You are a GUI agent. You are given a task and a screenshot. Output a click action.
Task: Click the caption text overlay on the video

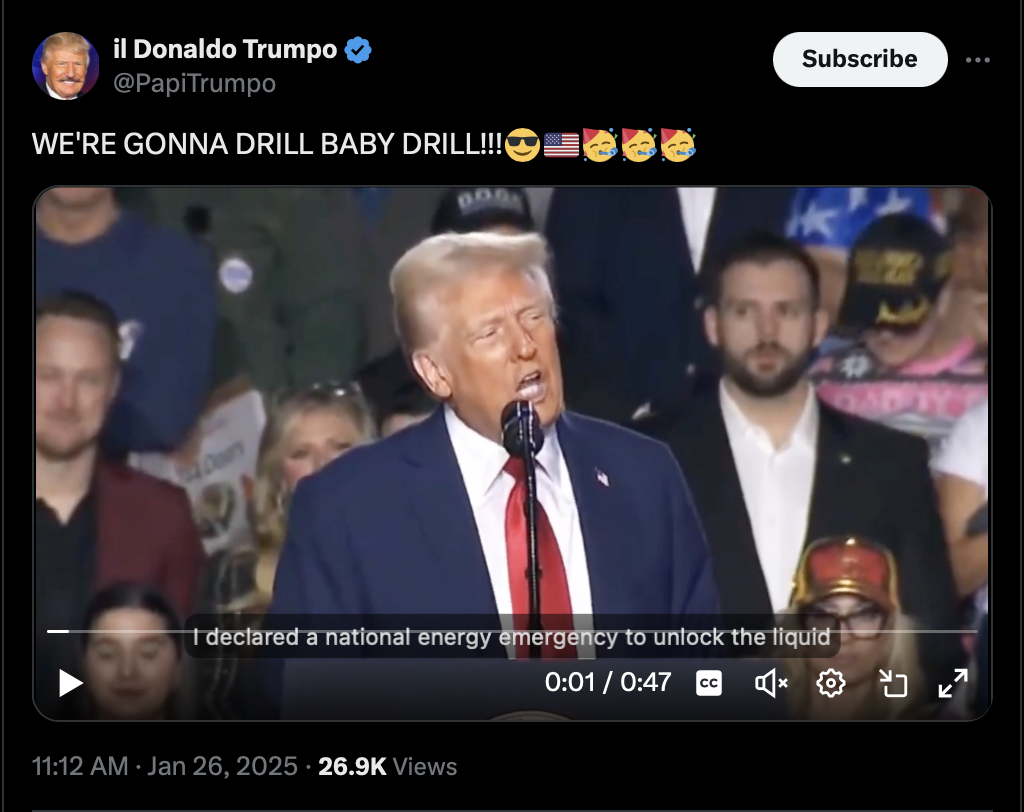[511, 636]
